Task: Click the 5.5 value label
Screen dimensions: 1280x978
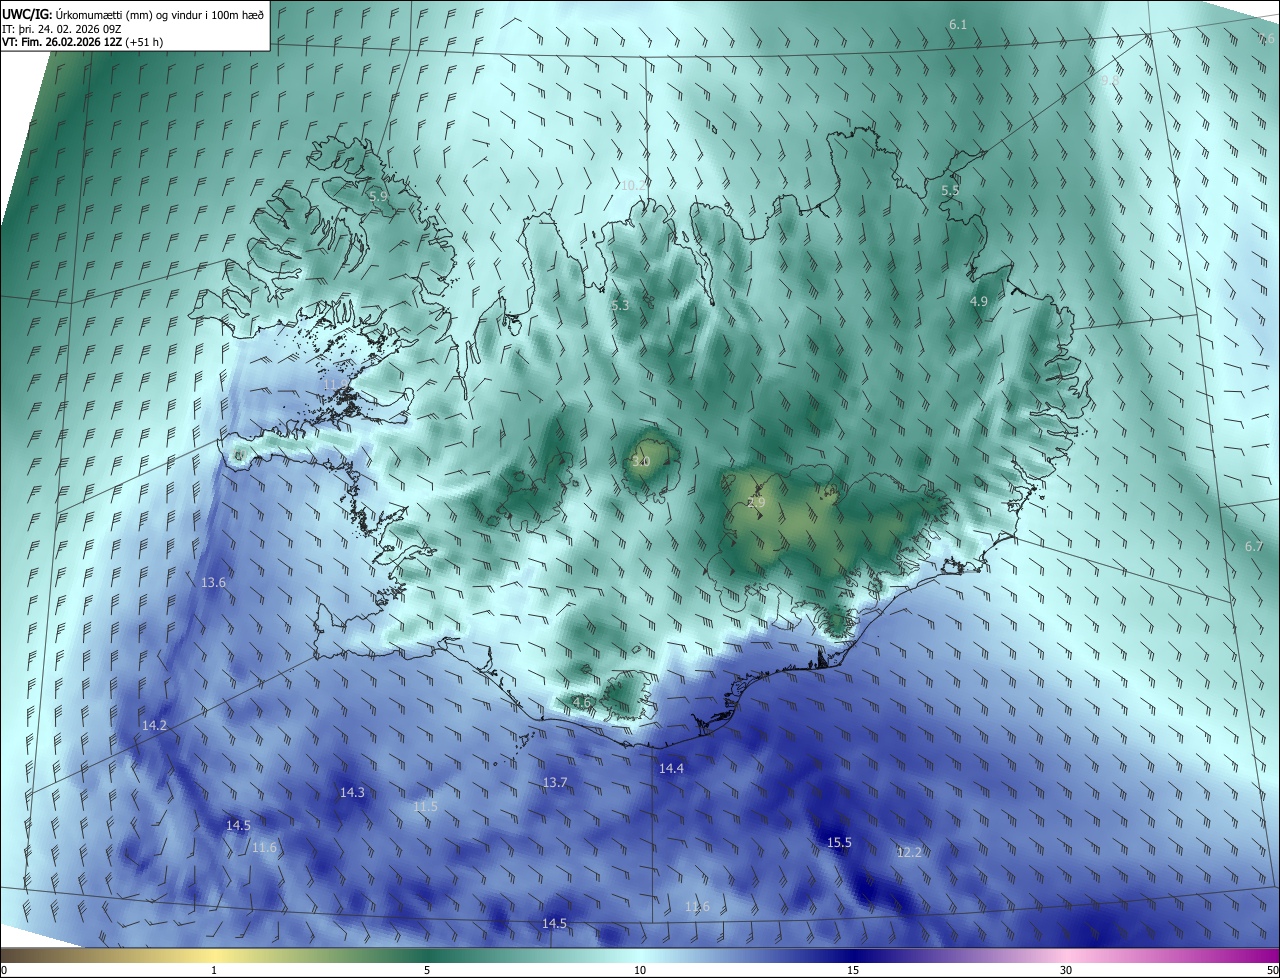Action: 950,190
